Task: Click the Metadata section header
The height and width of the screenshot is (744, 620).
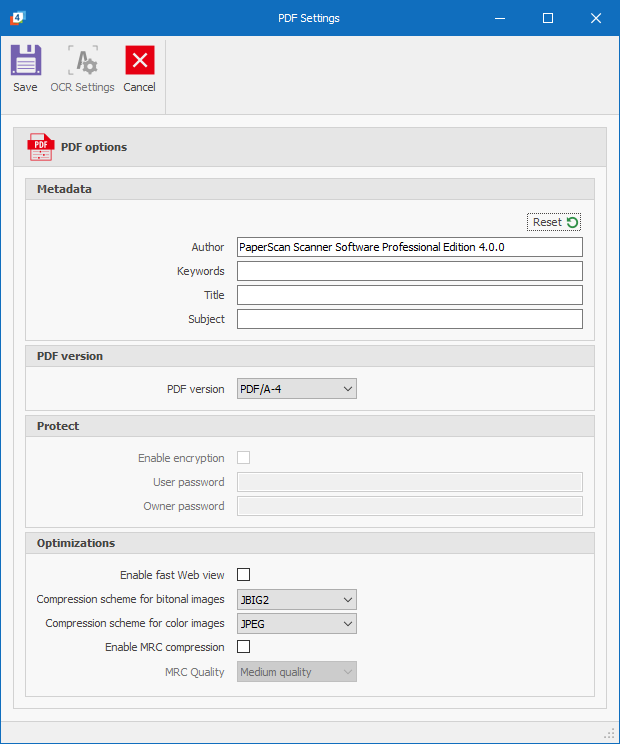Action: click(x=310, y=189)
